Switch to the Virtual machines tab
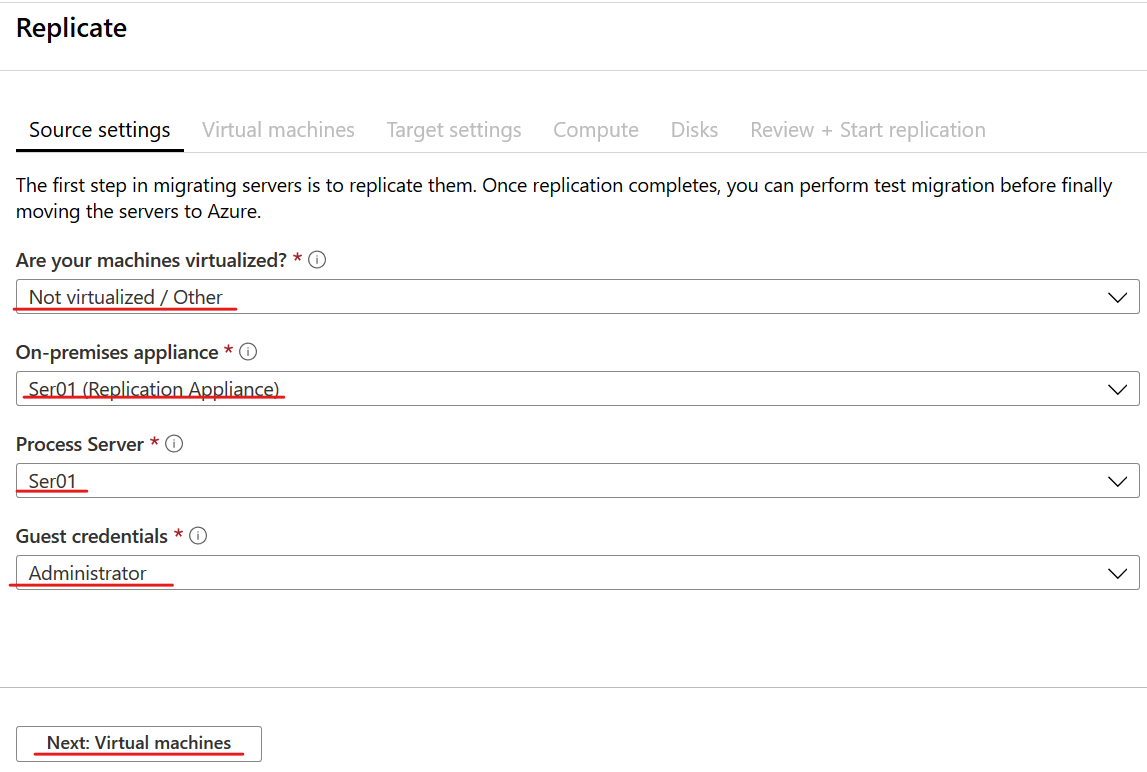The height and width of the screenshot is (772, 1147). pyautogui.click(x=278, y=130)
